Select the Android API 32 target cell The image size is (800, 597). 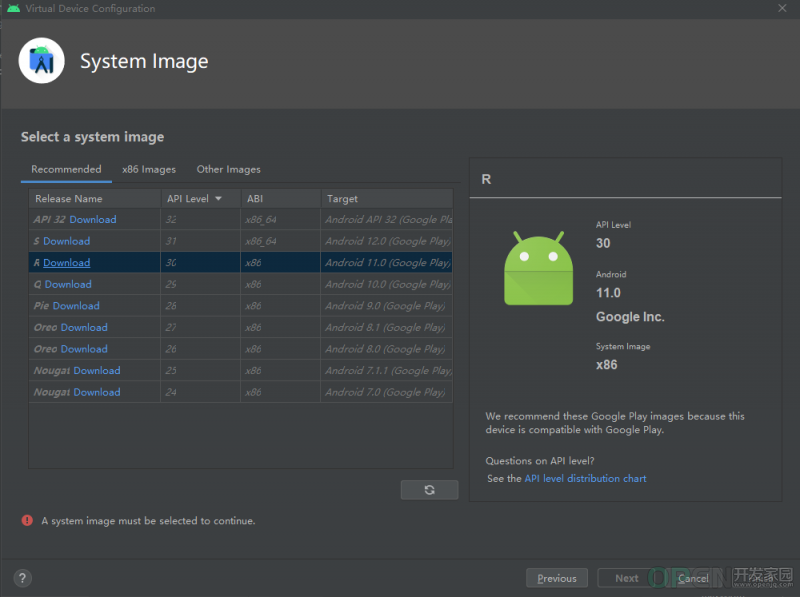click(387, 219)
